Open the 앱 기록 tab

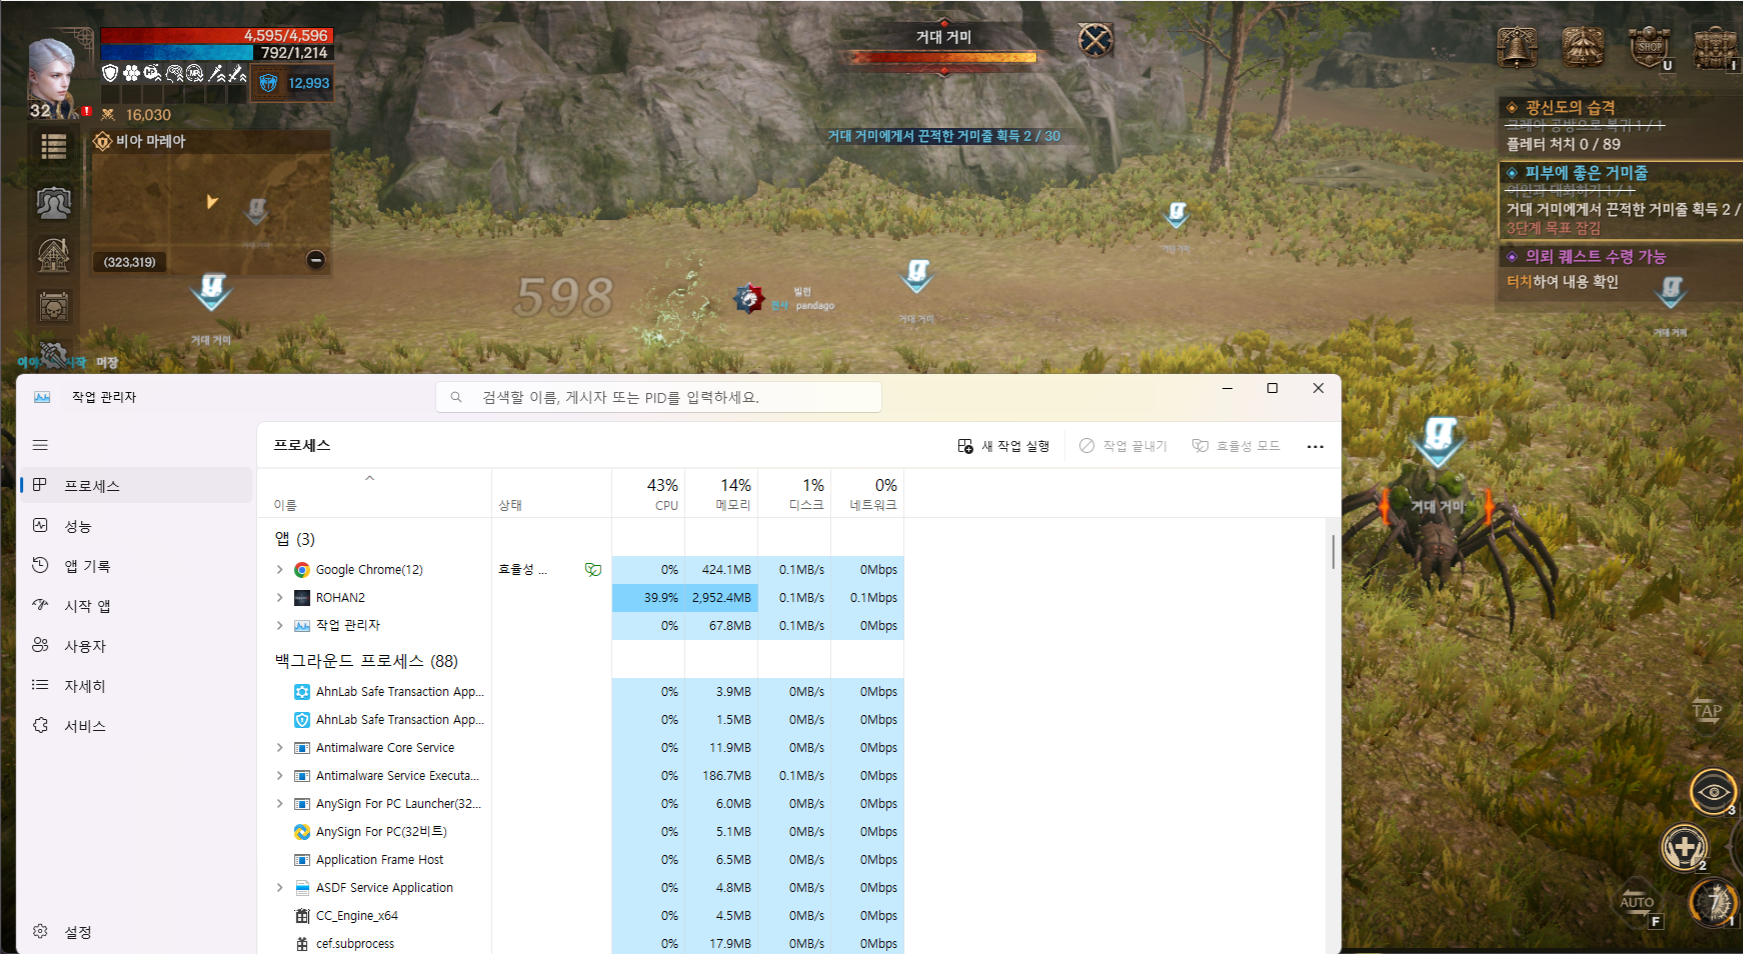pos(137,565)
